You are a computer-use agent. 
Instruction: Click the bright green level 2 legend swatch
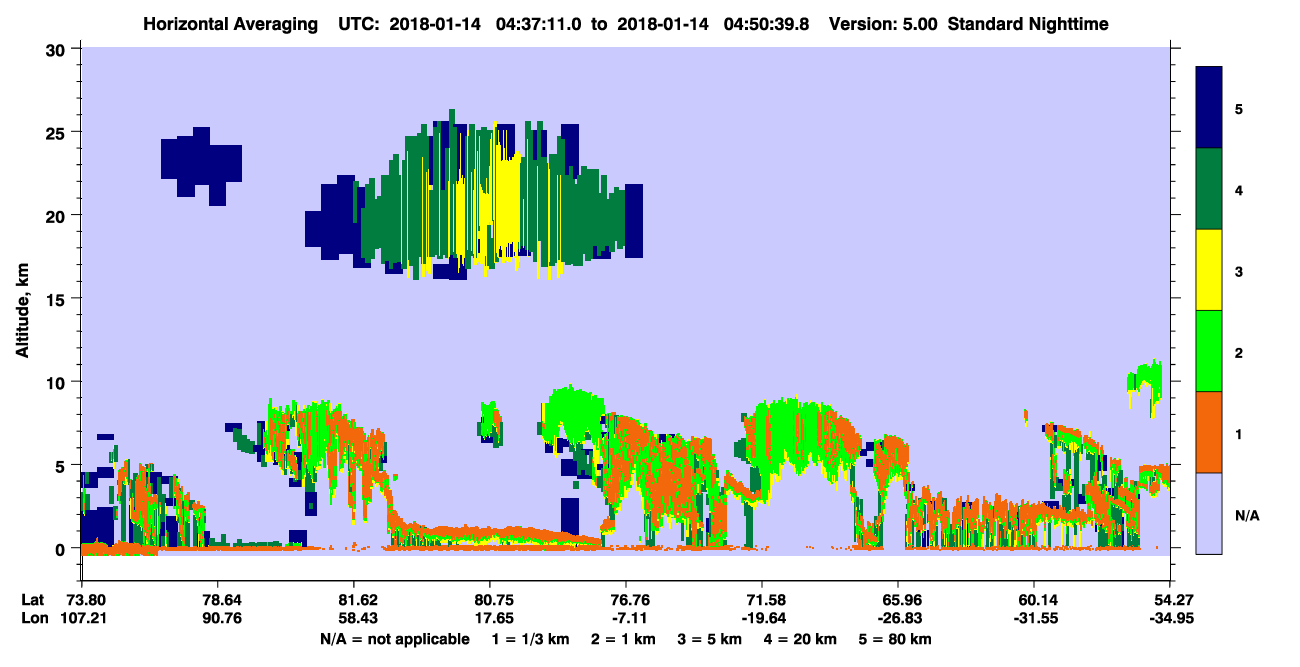point(1209,350)
